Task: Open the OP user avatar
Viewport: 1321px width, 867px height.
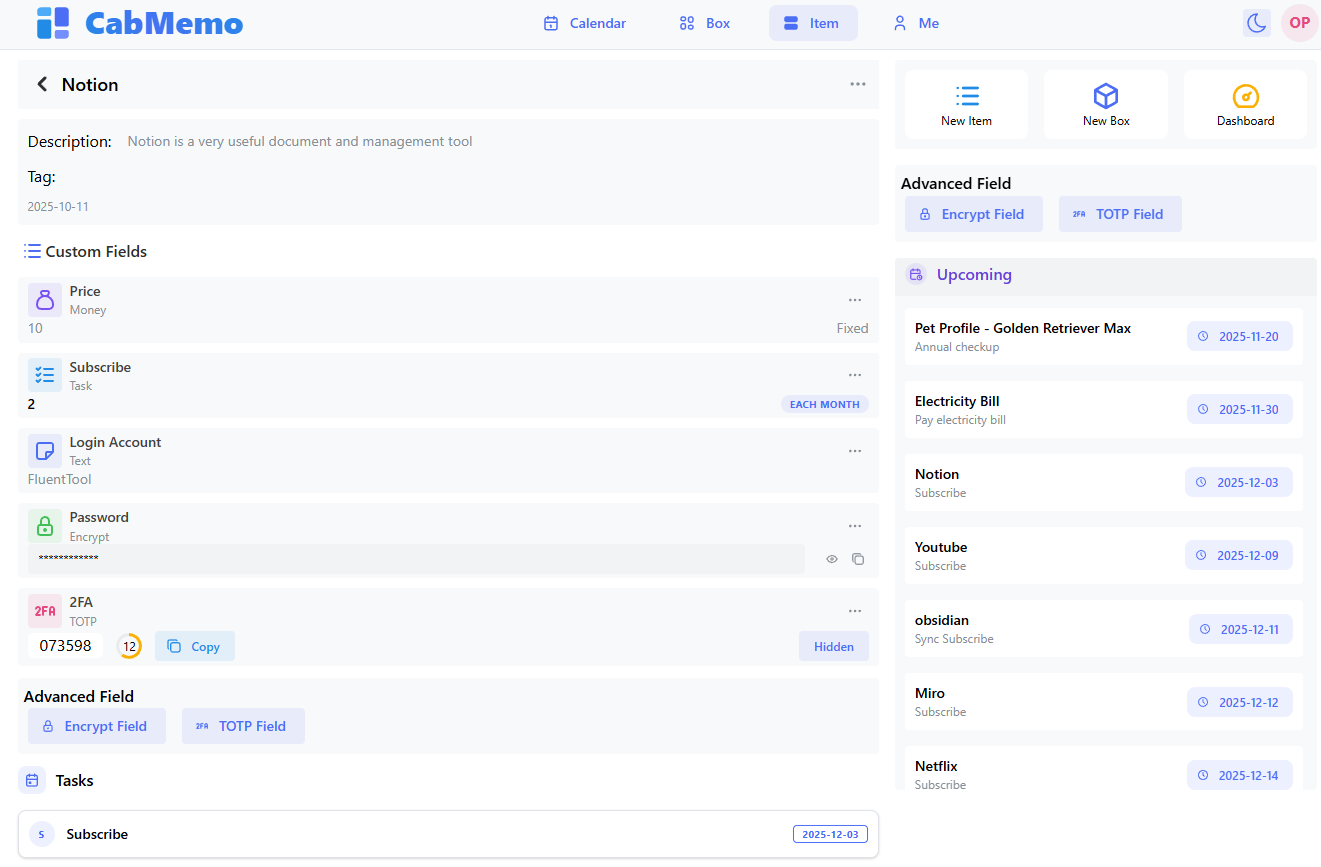Action: coord(1299,23)
